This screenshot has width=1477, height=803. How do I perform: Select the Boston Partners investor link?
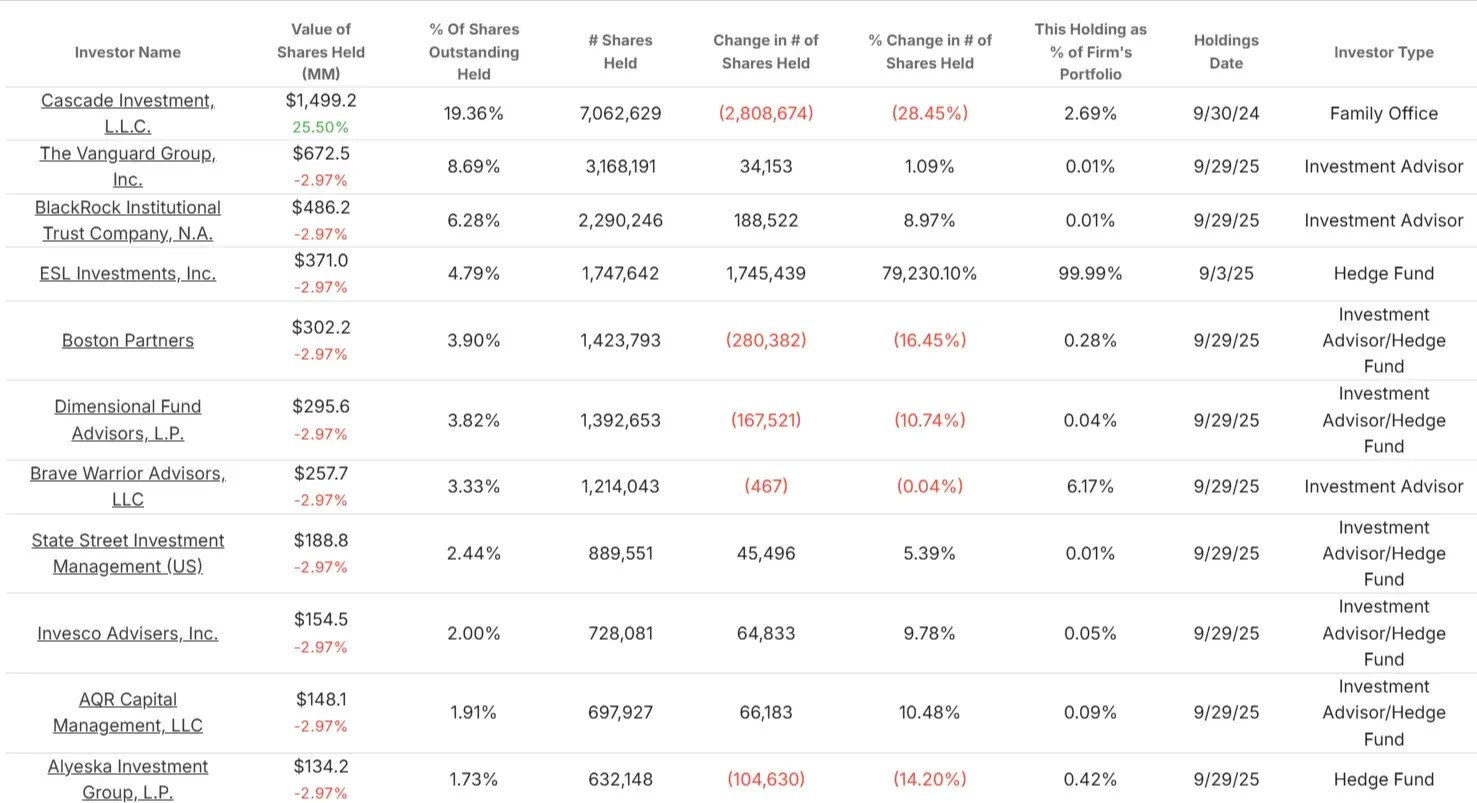coord(127,340)
